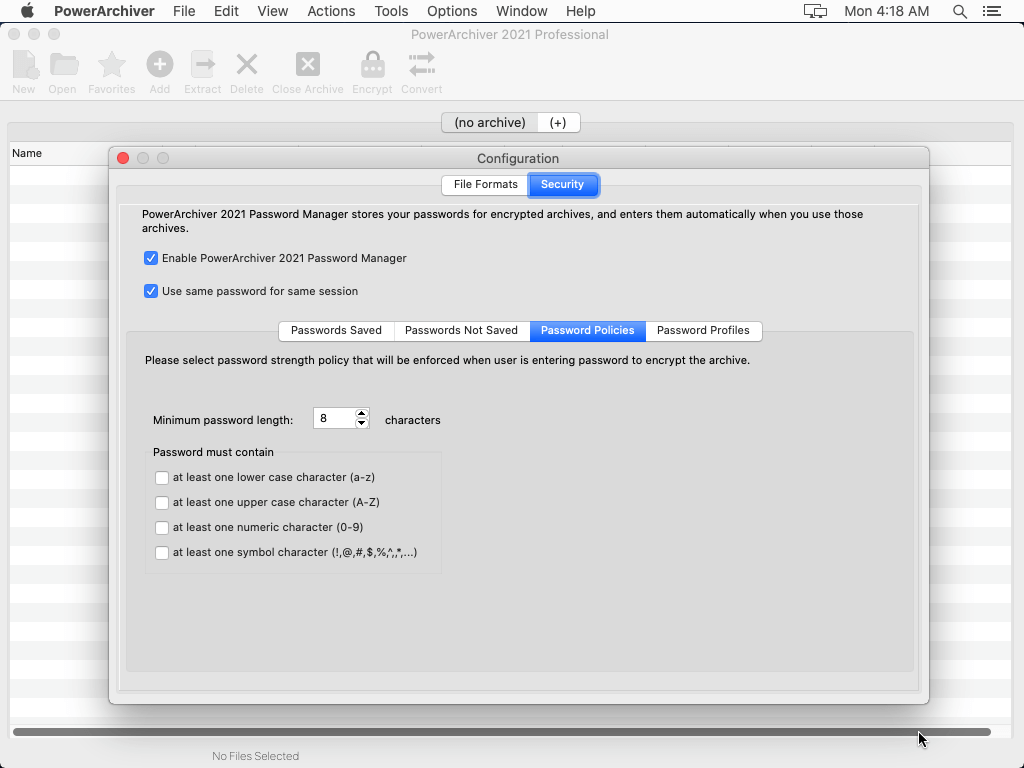Require at least one lower case character
The height and width of the screenshot is (768, 1024).
[162, 478]
